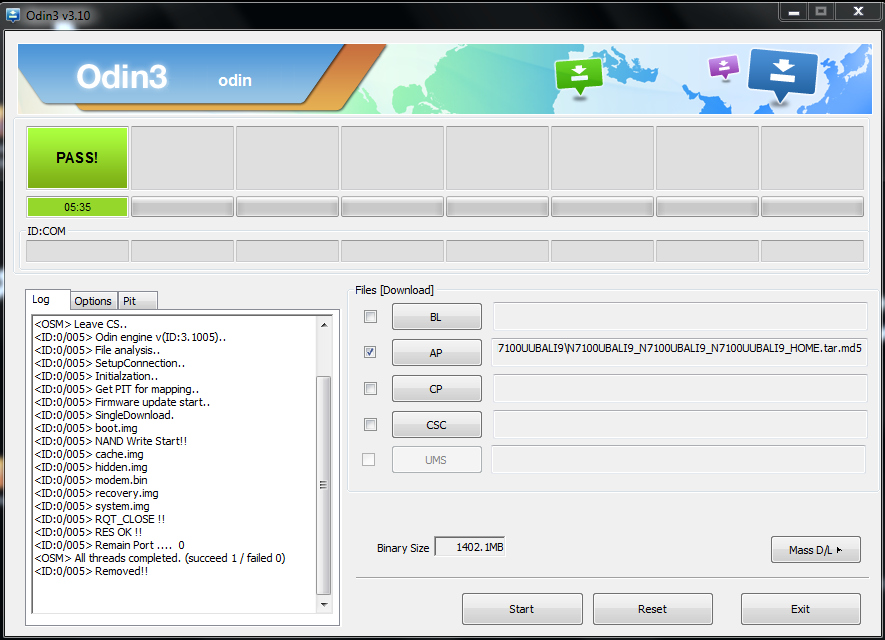Image resolution: width=885 pixels, height=640 pixels.
Task: Click the green PASS! status box
Action: 77,157
